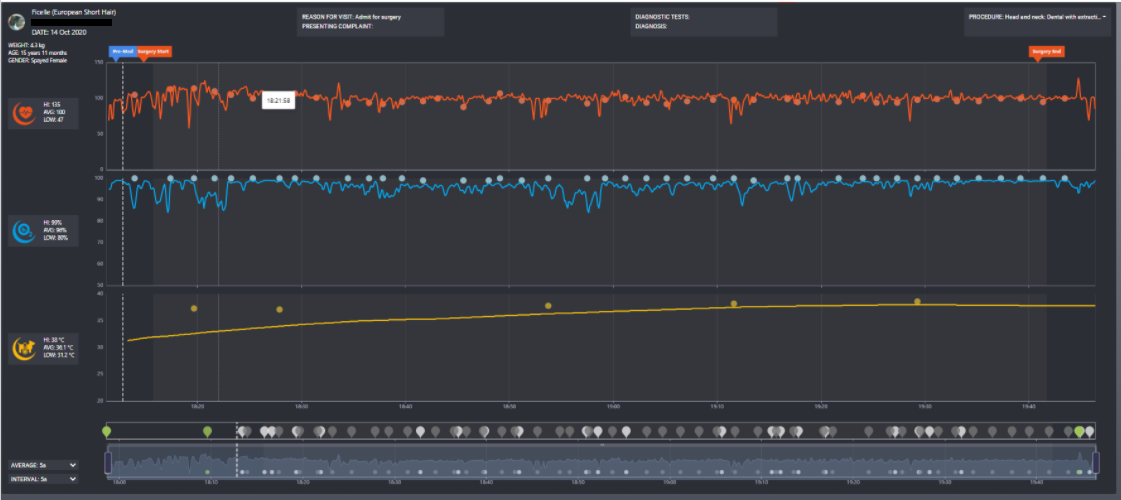Click the last green pin on the event track
Screen dimensions: 1121x500
click(x=1079, y=431)
